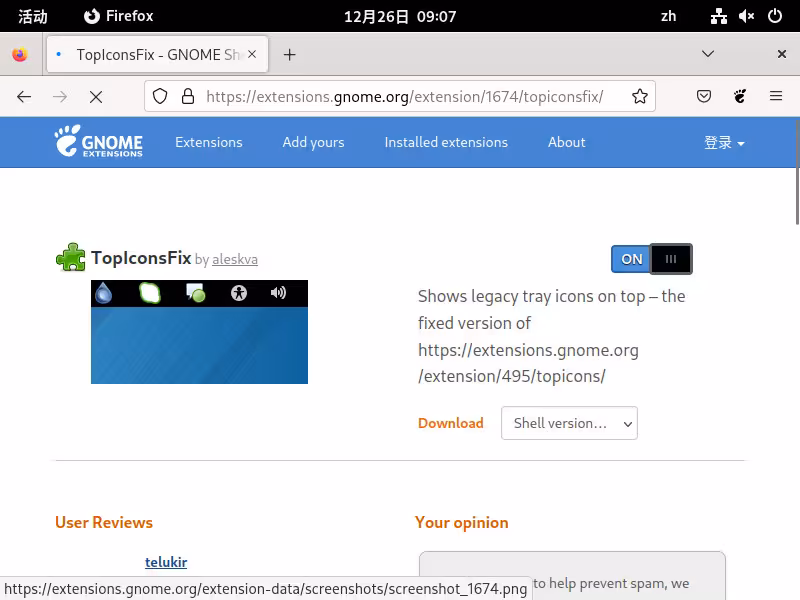Click the GNOME Extensions logo
The image size is (800, 600).
click(x=99, y=141)
